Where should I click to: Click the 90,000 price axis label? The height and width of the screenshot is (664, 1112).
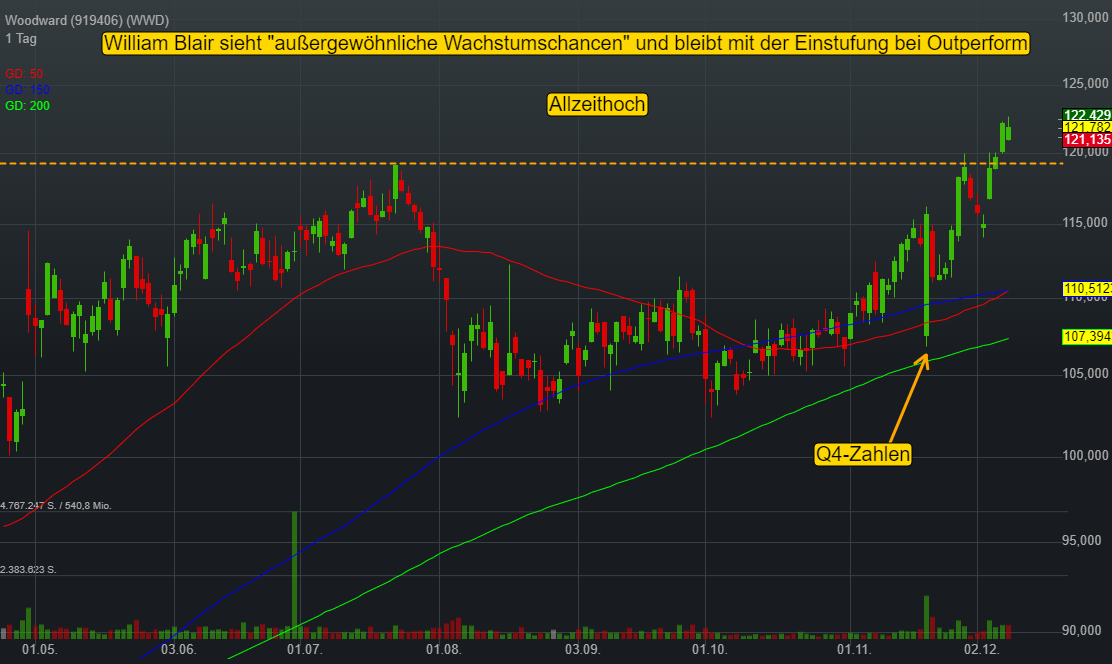1082,631
